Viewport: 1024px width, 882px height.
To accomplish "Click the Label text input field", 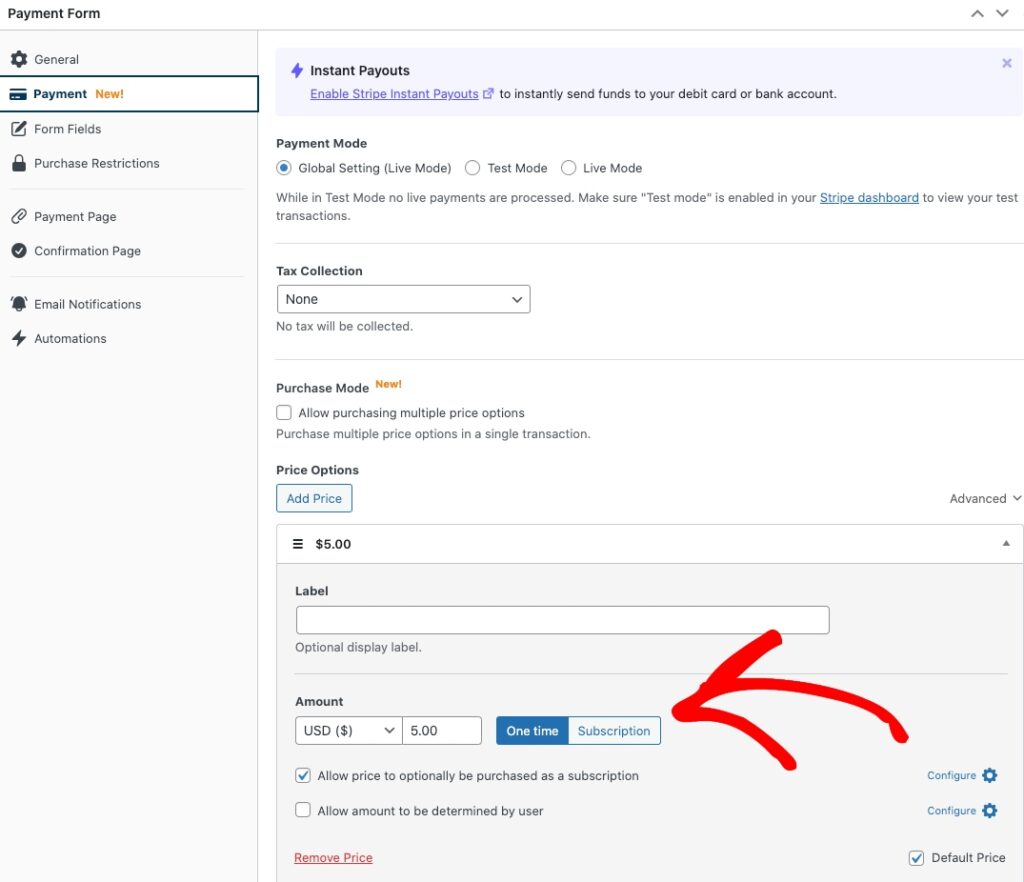I will (562, 620).
